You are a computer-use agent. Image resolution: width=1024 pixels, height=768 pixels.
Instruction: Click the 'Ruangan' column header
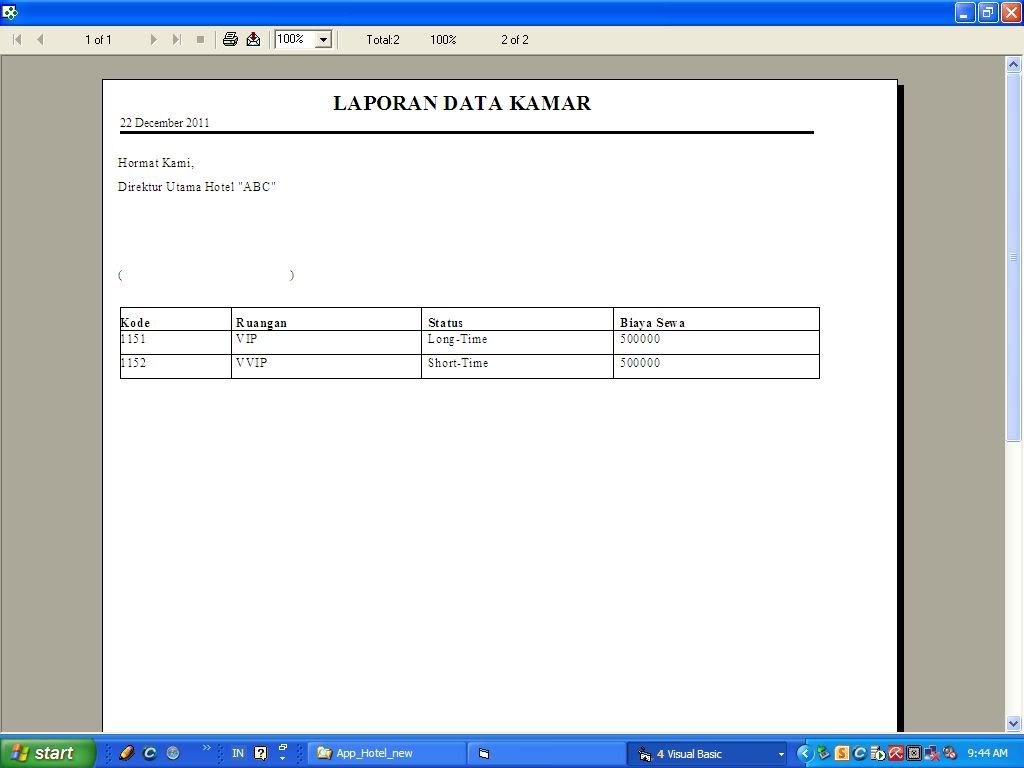click(x=261, y=323)
